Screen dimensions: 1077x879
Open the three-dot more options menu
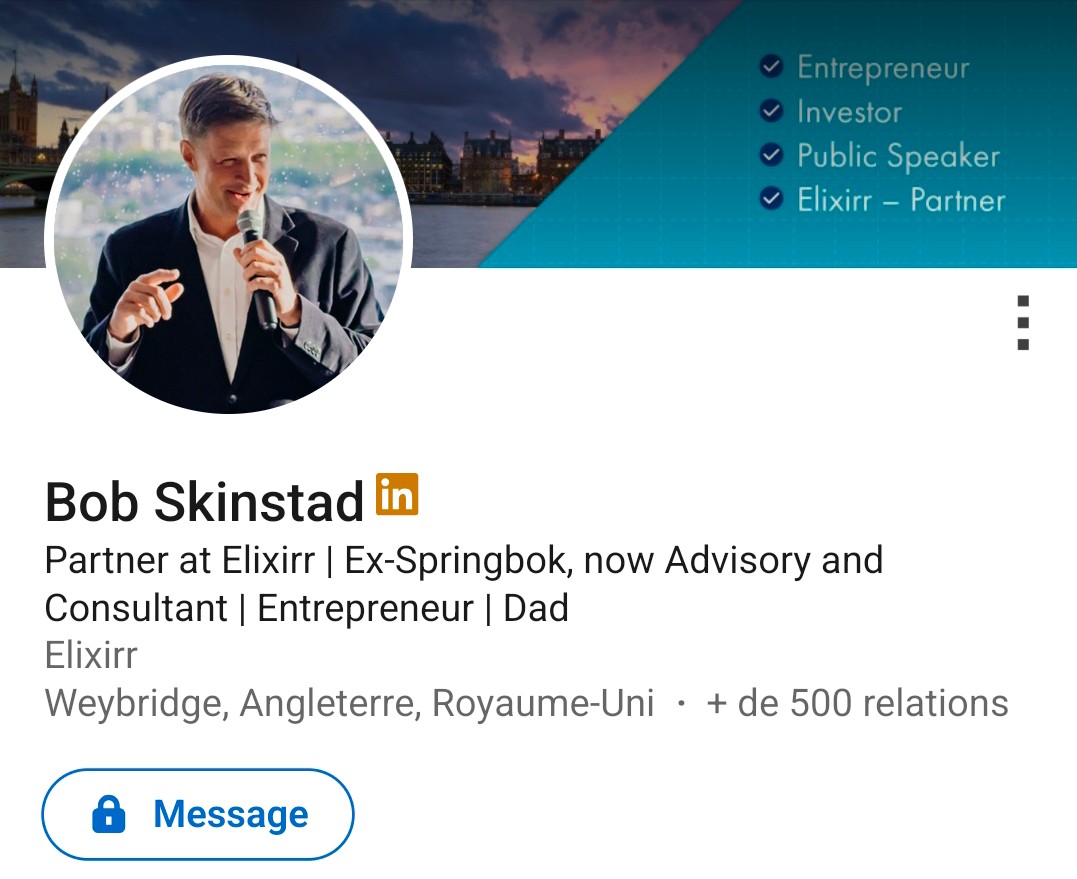coord(1022,322)
